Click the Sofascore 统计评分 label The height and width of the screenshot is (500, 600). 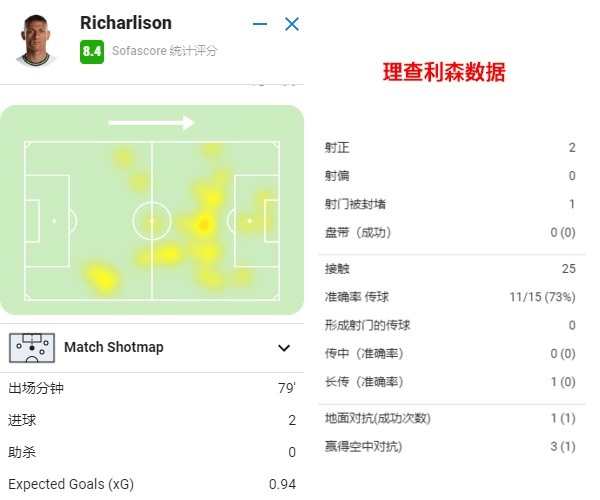[165, 51]
